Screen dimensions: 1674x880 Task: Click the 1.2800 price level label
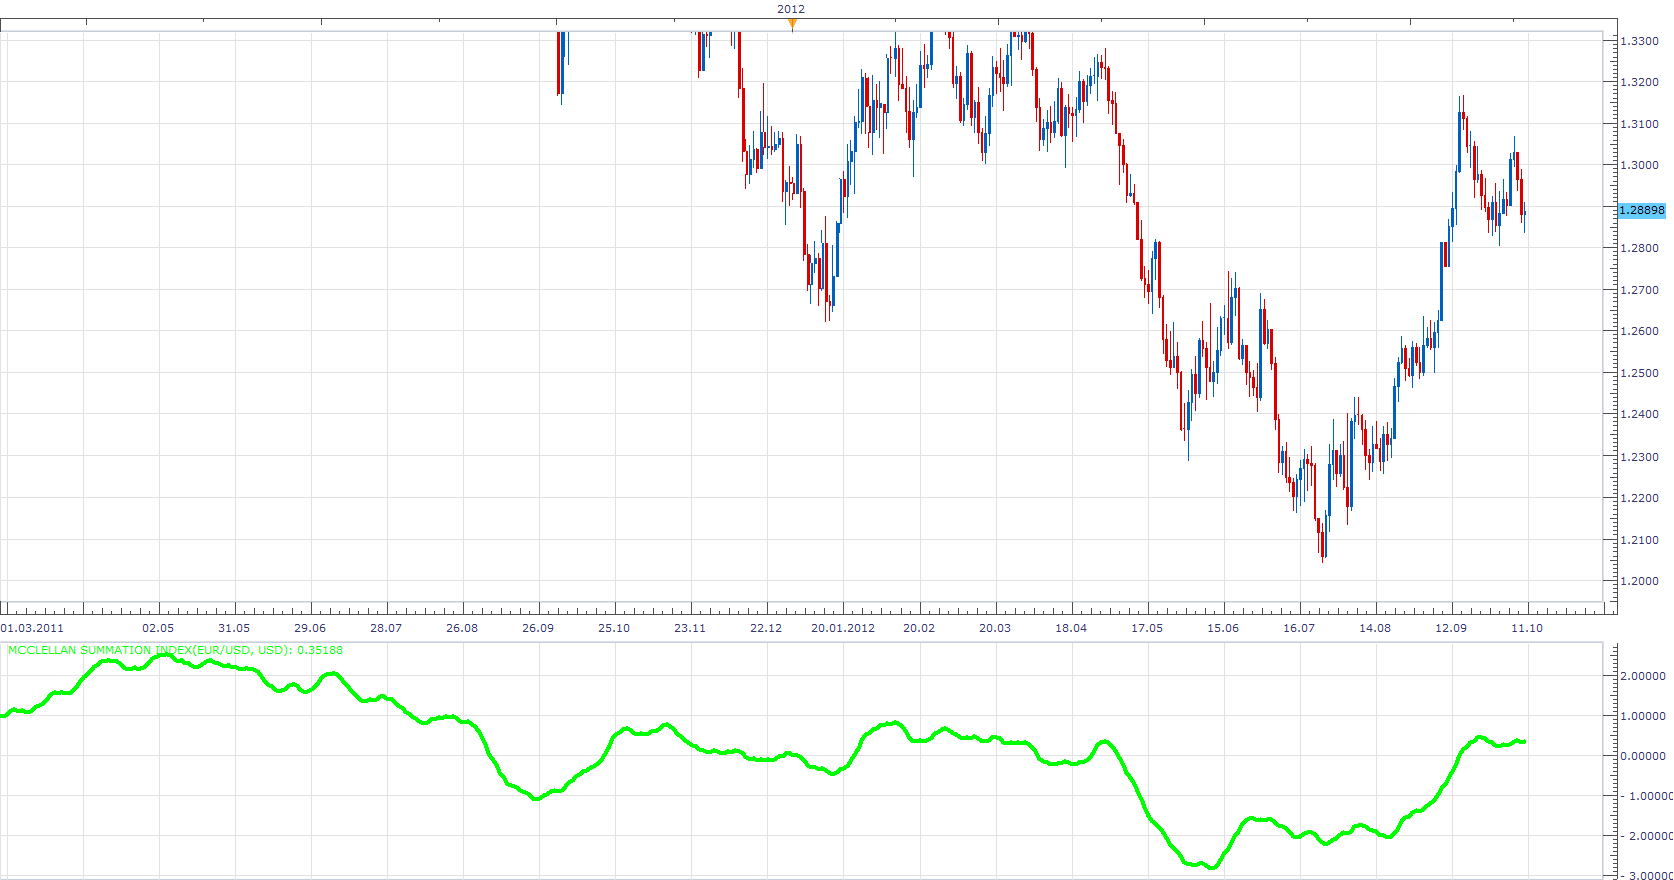pos(1640,248)
